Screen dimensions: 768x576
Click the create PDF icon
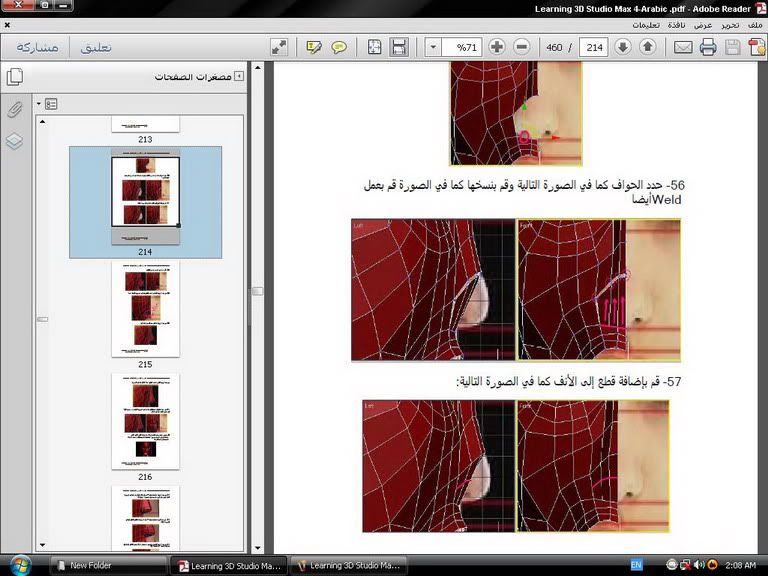(x=757, y=48)
